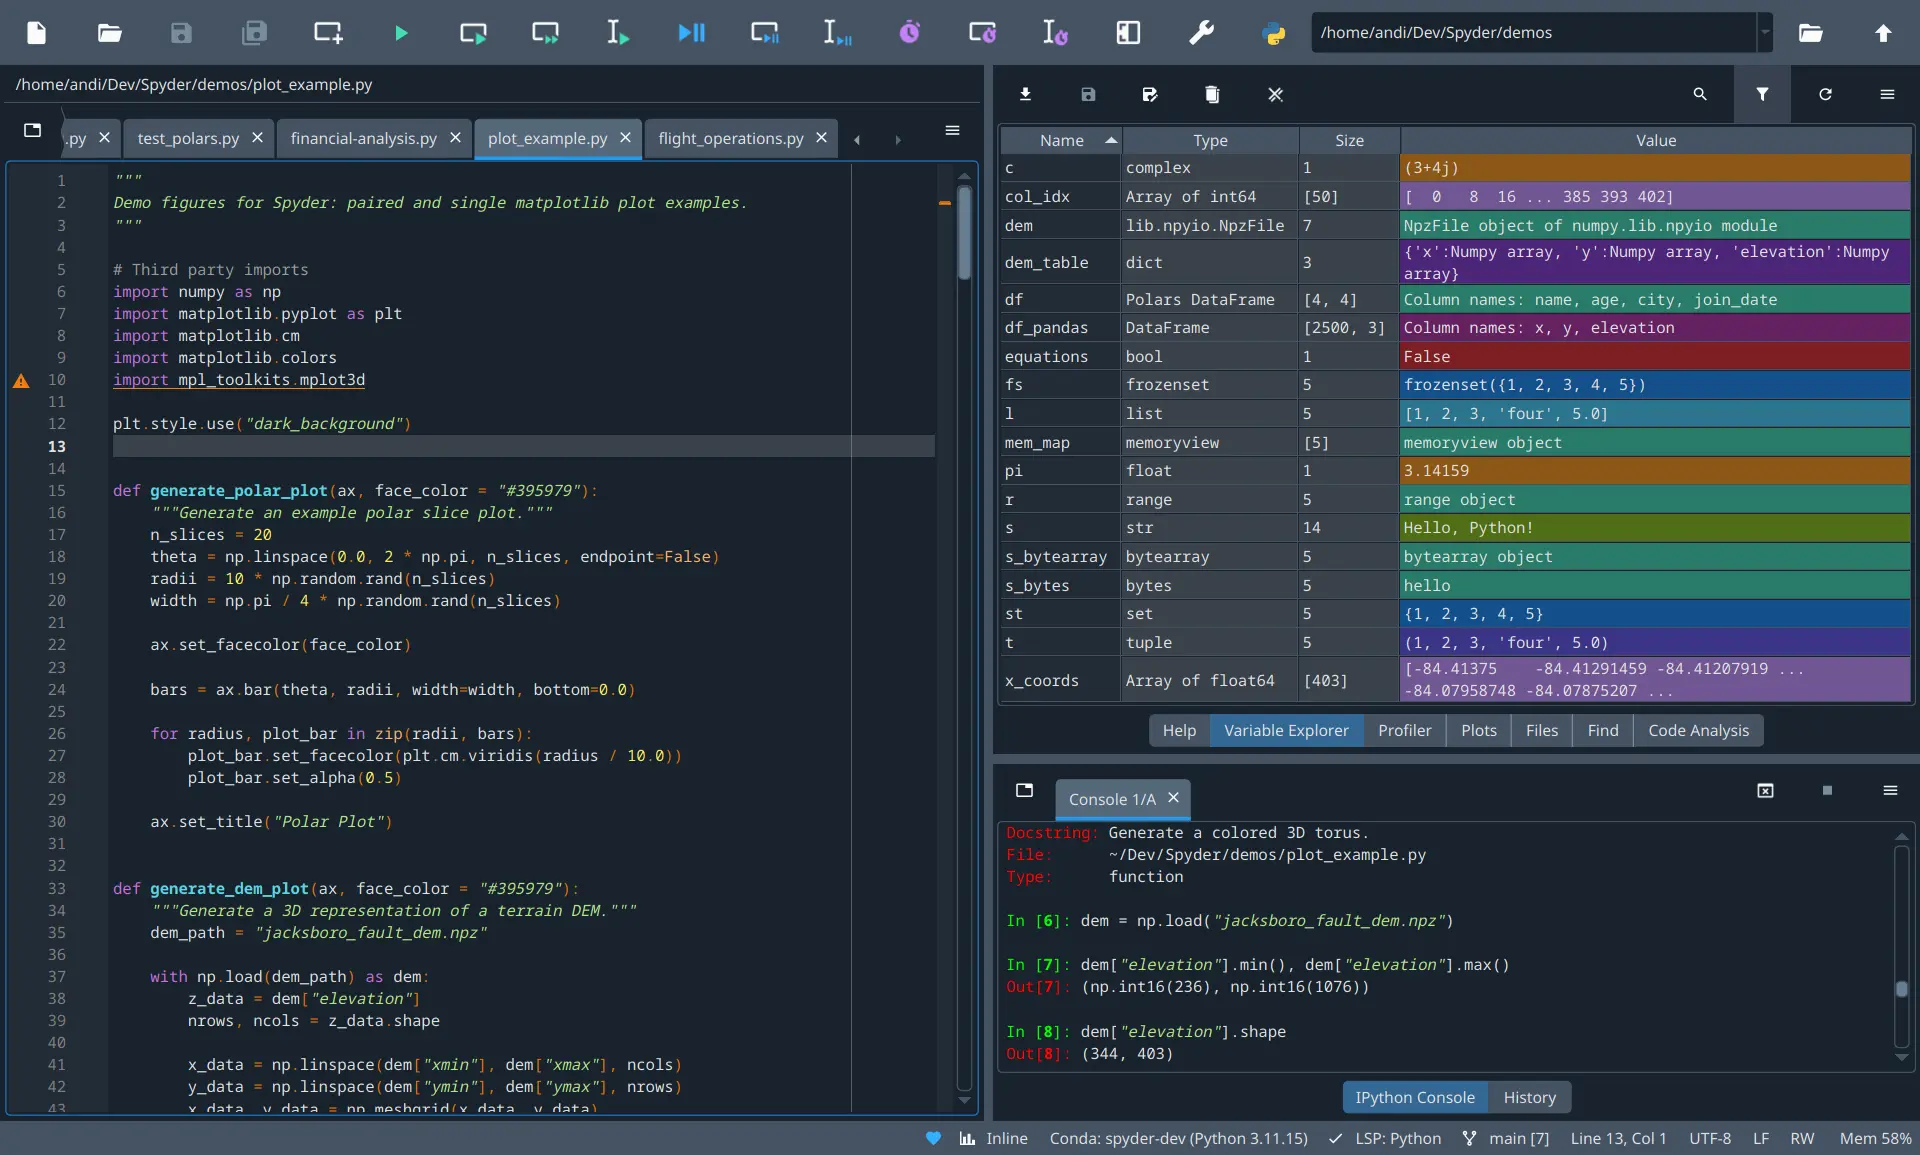This screenshot has height=1155, width=1920.
Task: Open the Find pane tab
Action: pos(1602,731)
